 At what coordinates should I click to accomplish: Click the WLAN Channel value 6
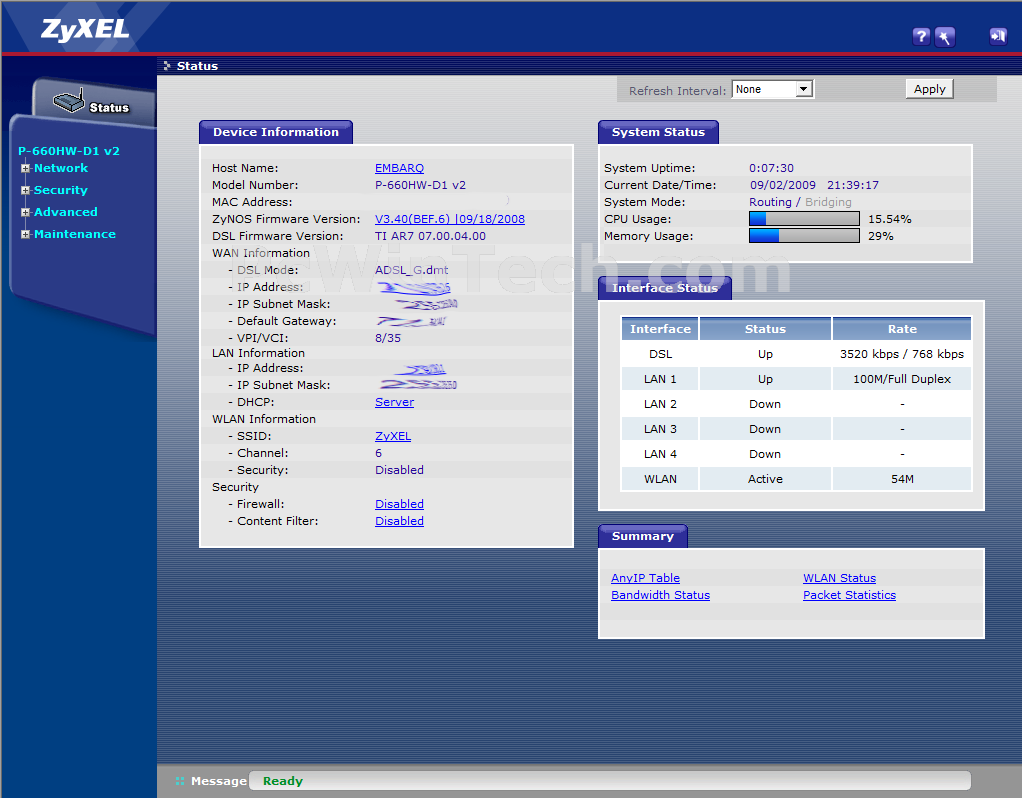click(379, 453)
